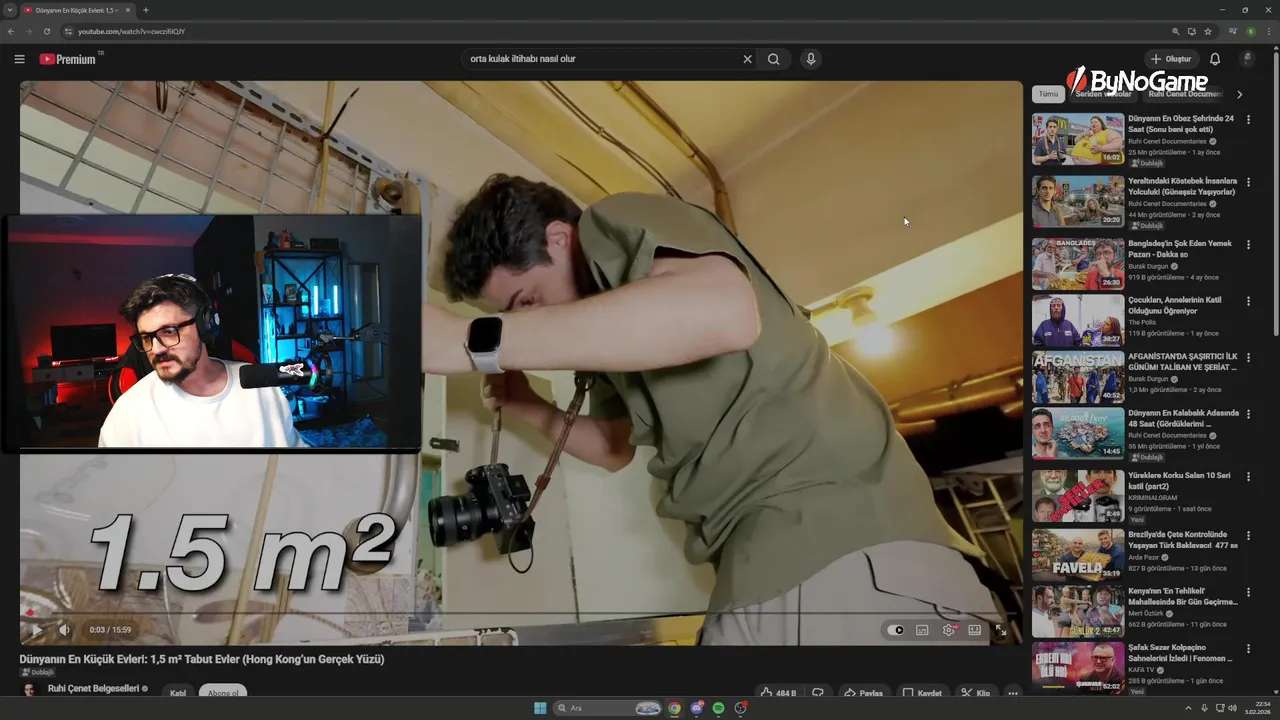Open the player settings gear
This screenshot has width=1280, height=720.
[949, 630]
